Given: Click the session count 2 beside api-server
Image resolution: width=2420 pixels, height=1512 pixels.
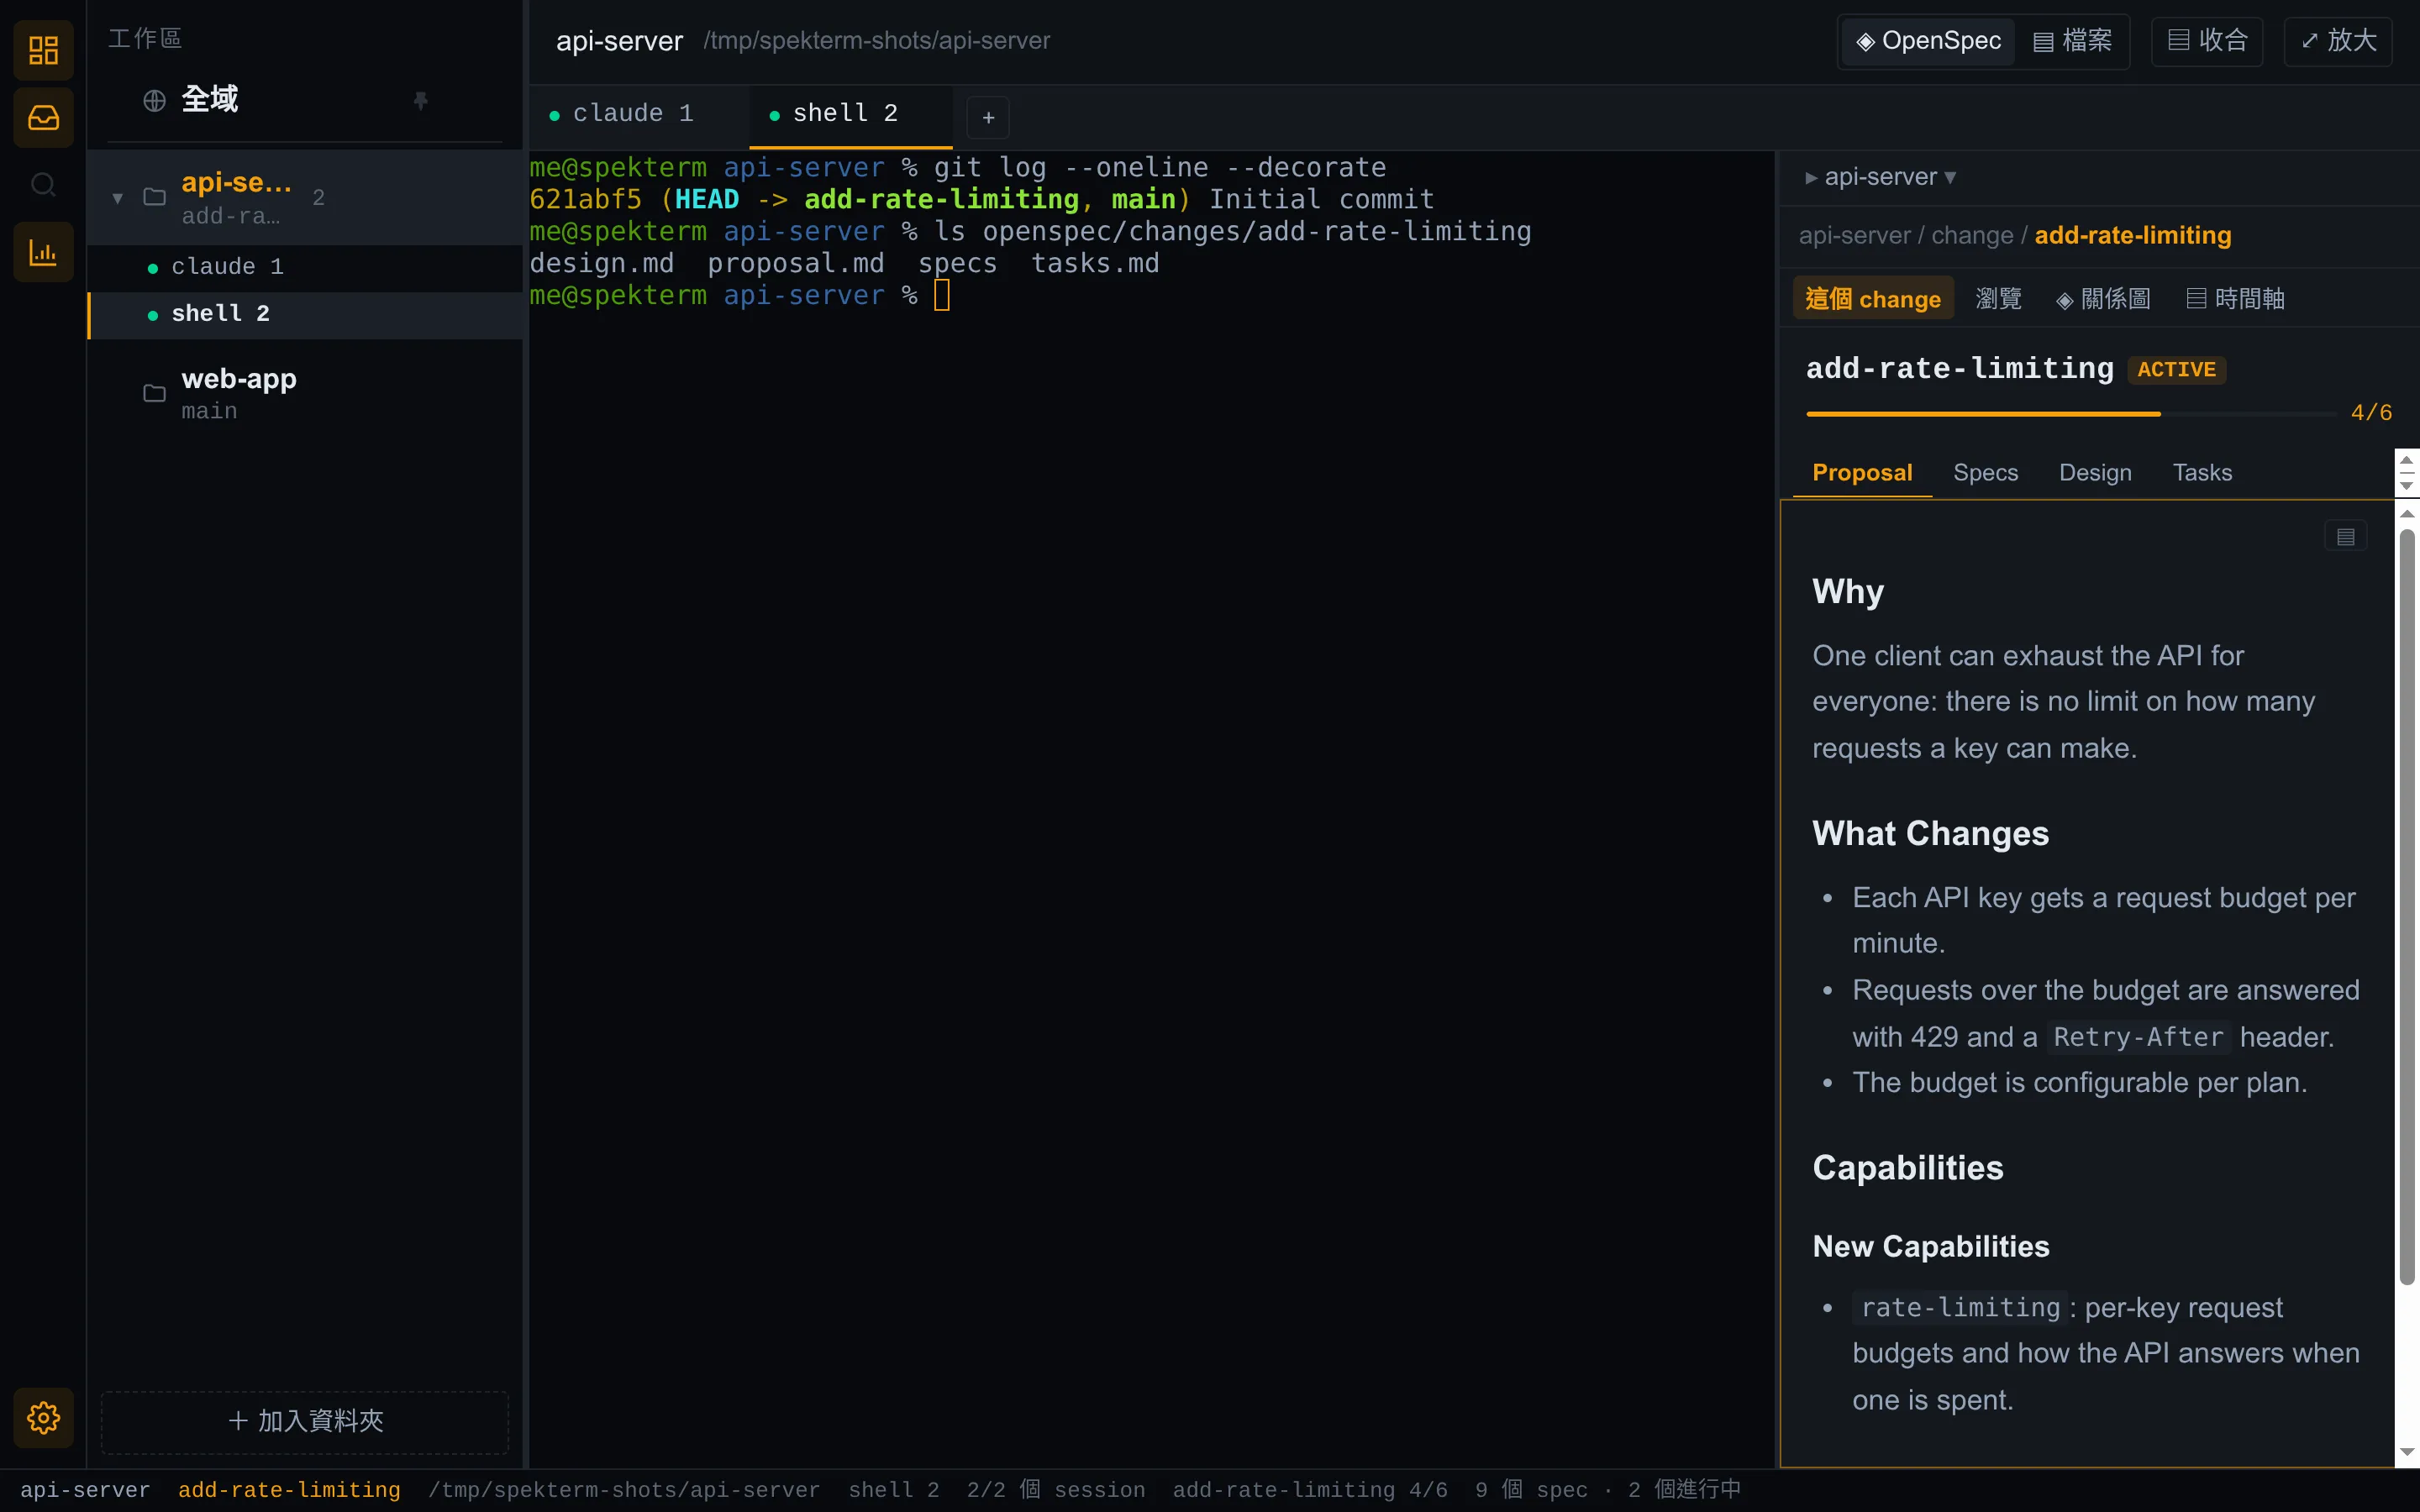Looking at the screenshot, I should 318,198.
